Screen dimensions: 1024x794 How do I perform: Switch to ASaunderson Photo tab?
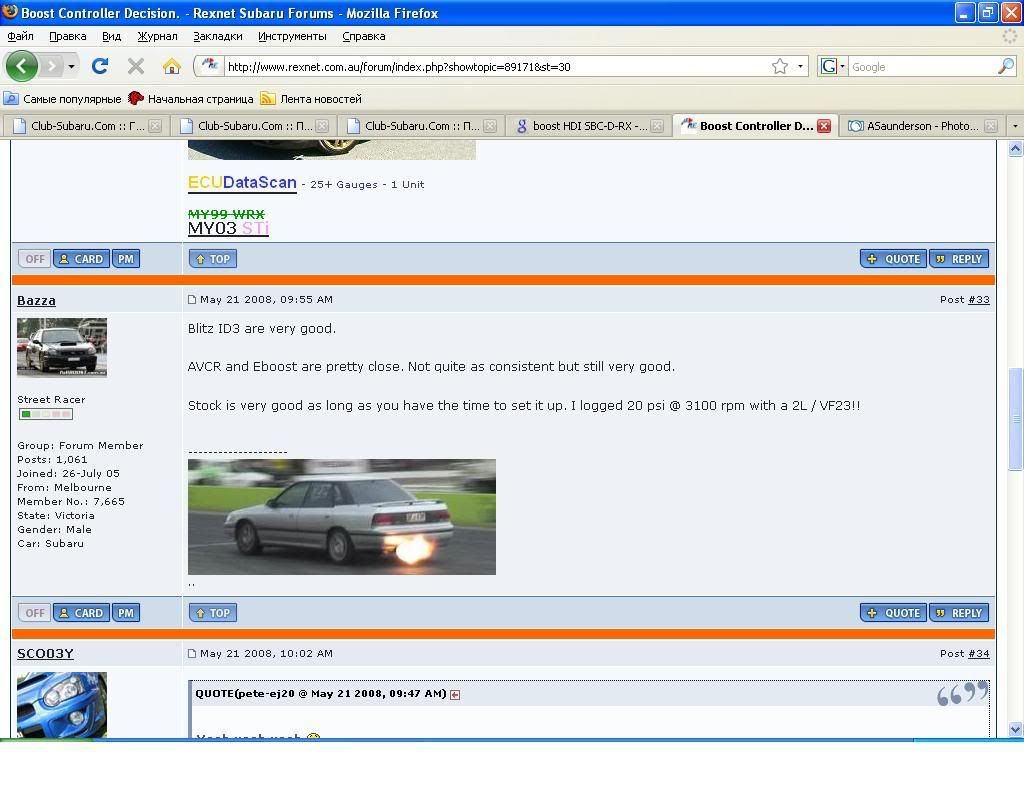tap(921, 126)
